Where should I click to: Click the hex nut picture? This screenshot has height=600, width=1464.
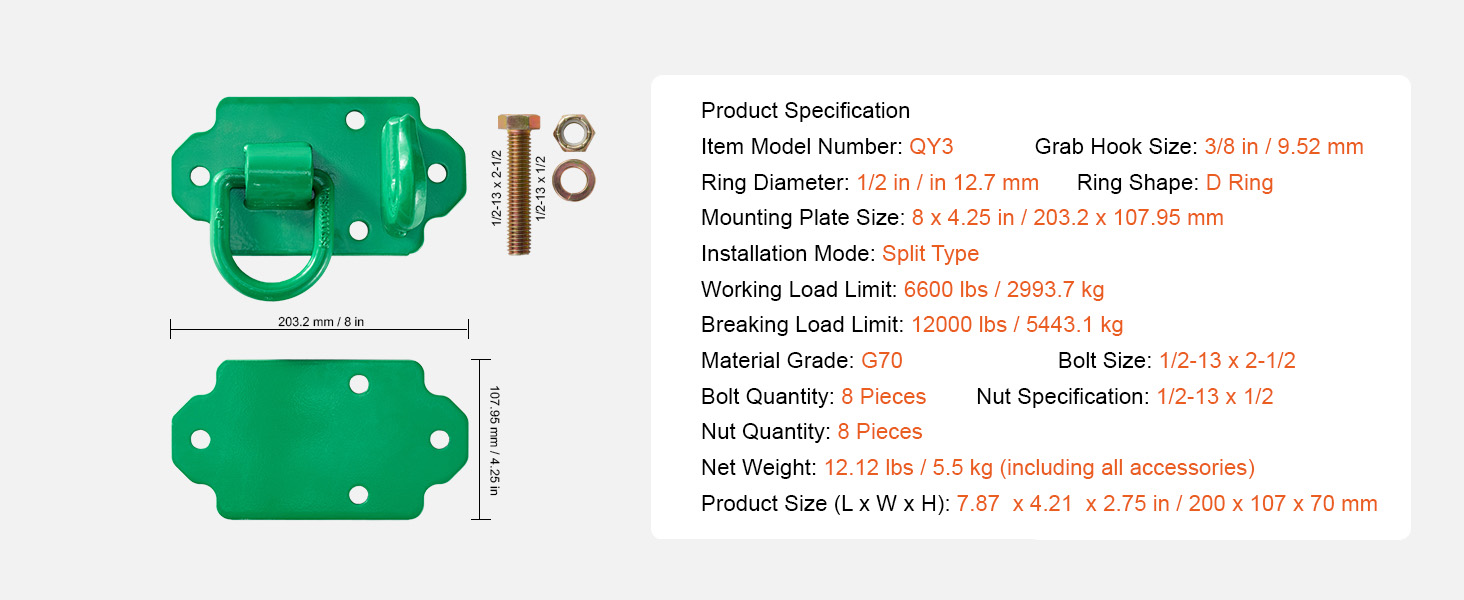click(572, 131)
